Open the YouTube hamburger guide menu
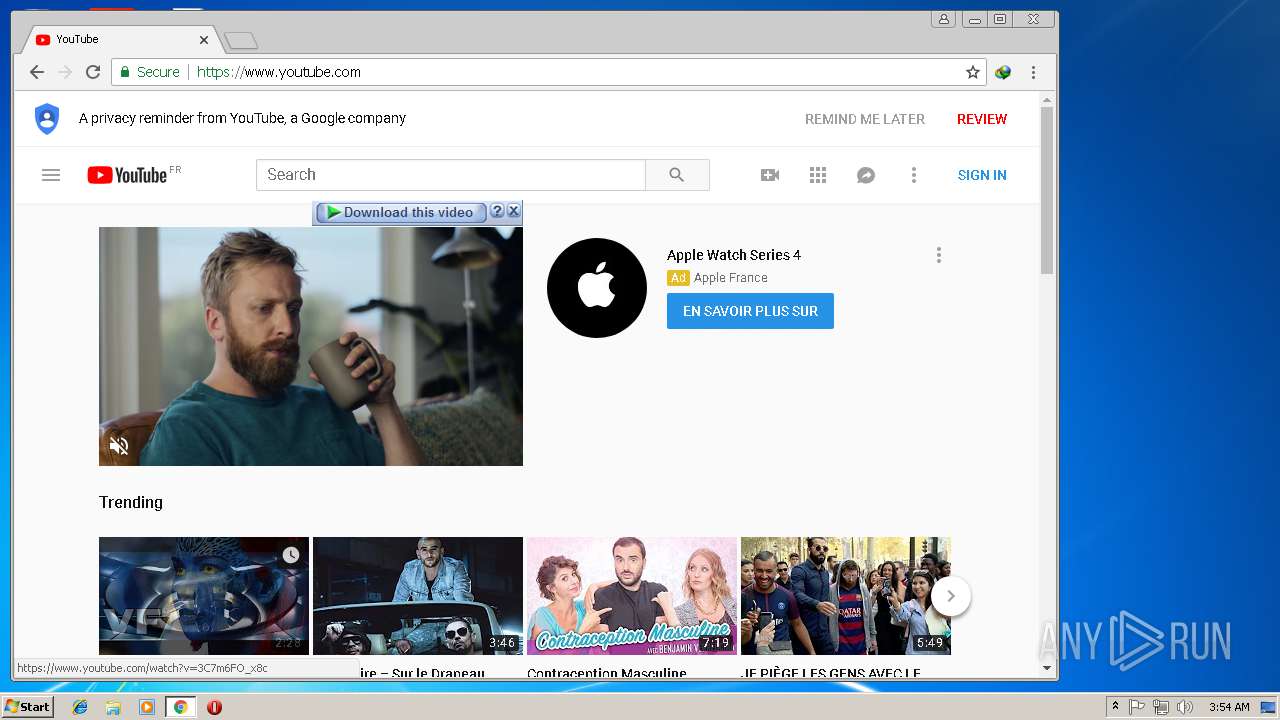The image size is (1280, 720). coord(51,175)
